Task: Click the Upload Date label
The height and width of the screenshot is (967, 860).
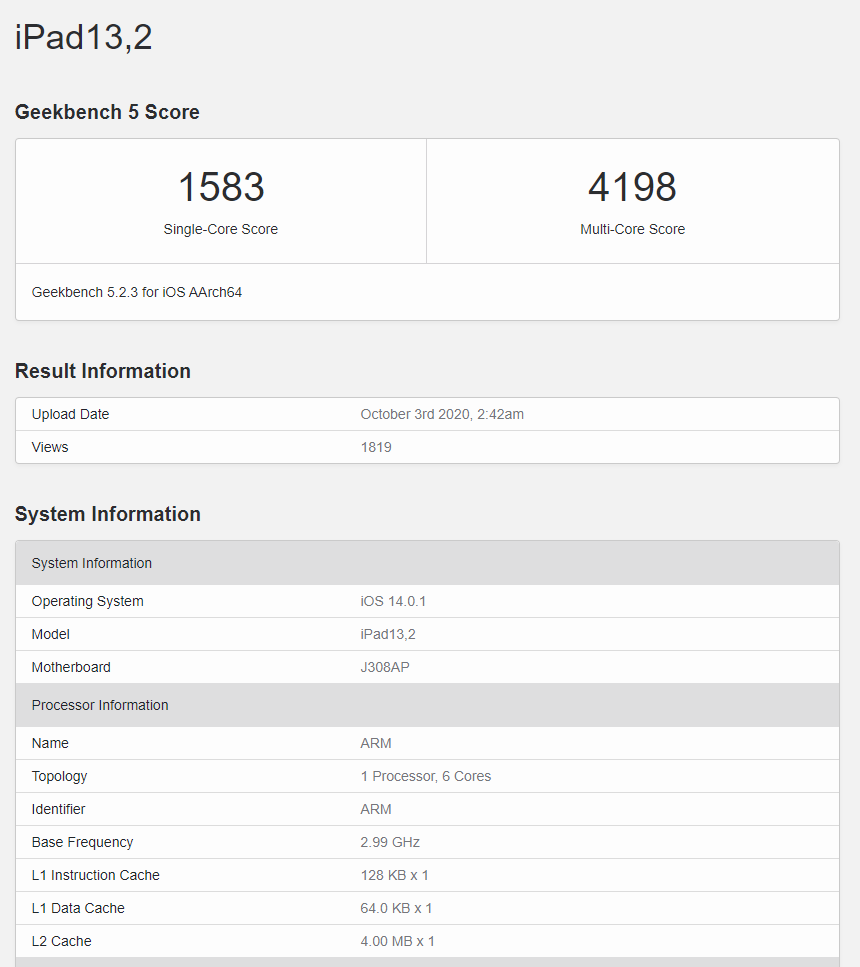Action: tap(70, 414)
